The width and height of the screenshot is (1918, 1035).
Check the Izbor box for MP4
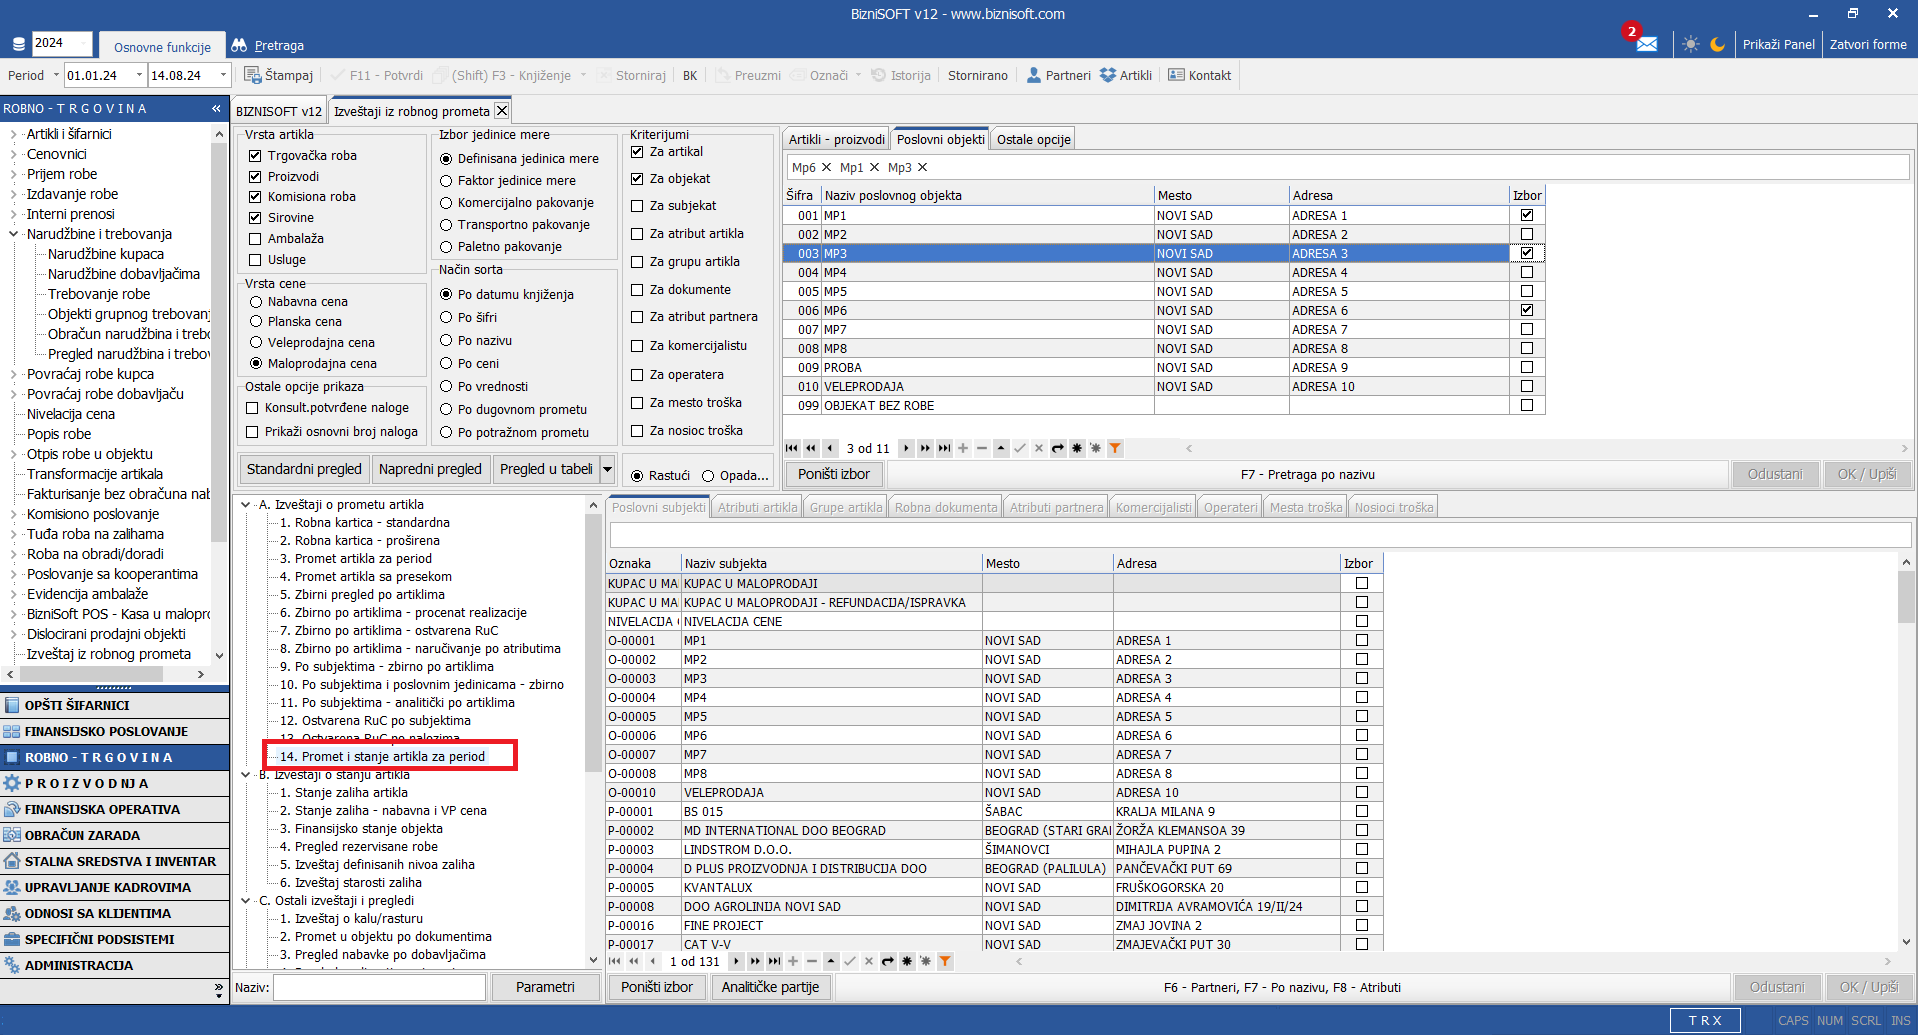click(x=1526, y=272)
